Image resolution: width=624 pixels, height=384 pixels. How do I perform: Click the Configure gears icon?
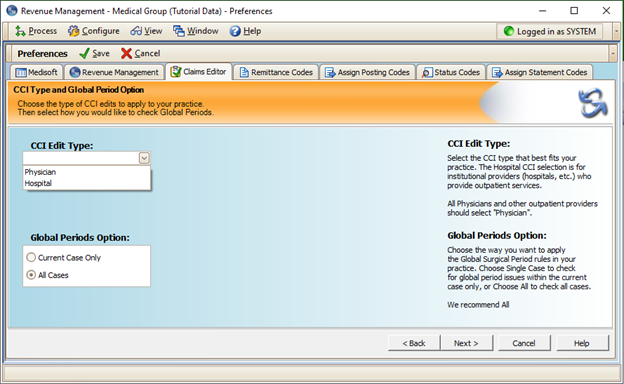(x=73, y=31)
